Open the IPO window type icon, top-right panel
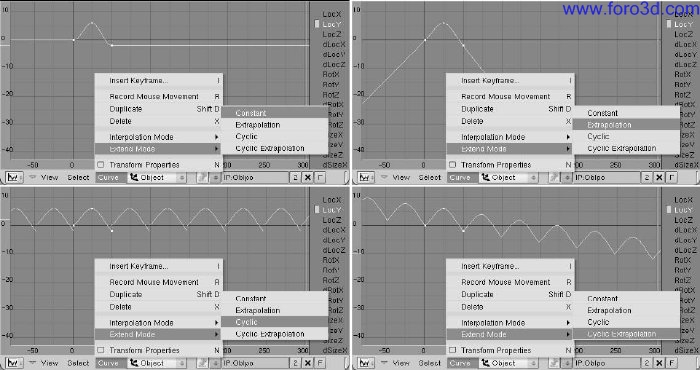700x370 pixels. [365, 178]
